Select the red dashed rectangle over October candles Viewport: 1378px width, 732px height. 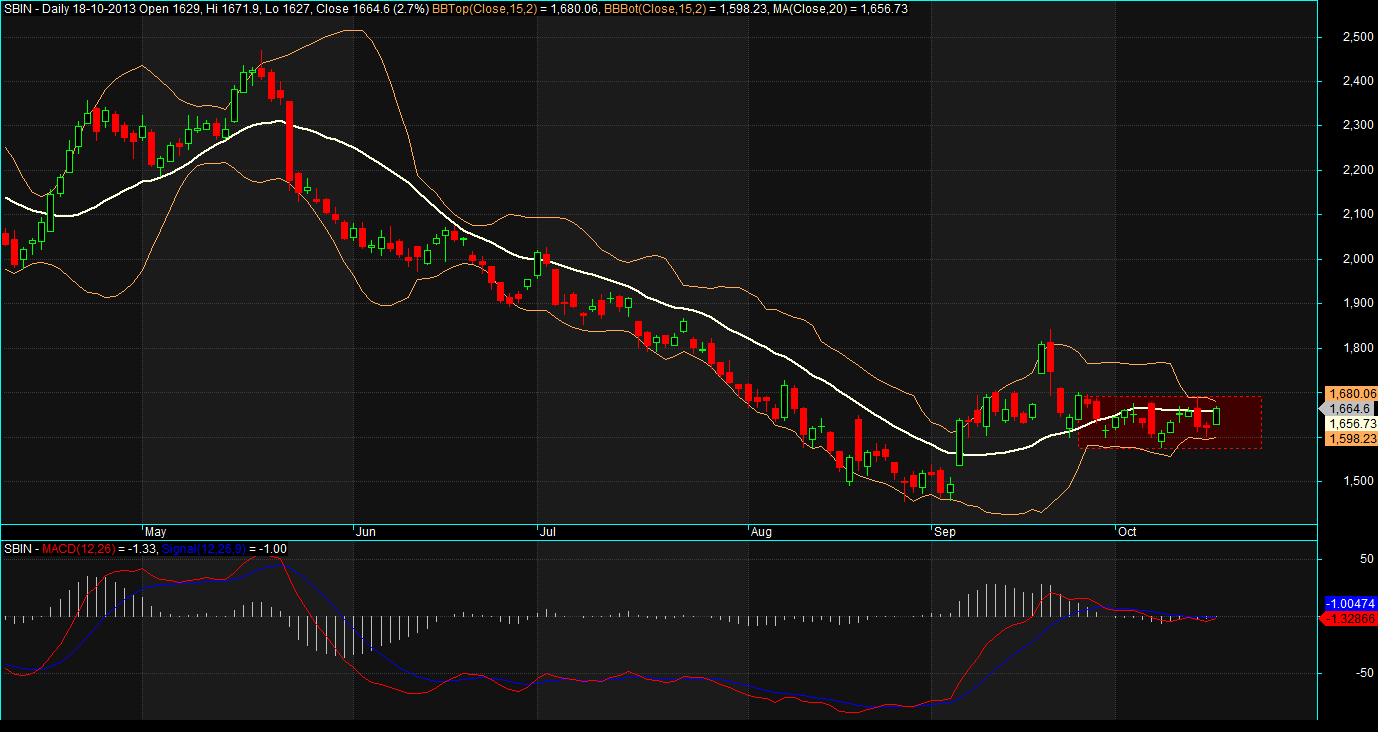click(x=1170, y=422)
